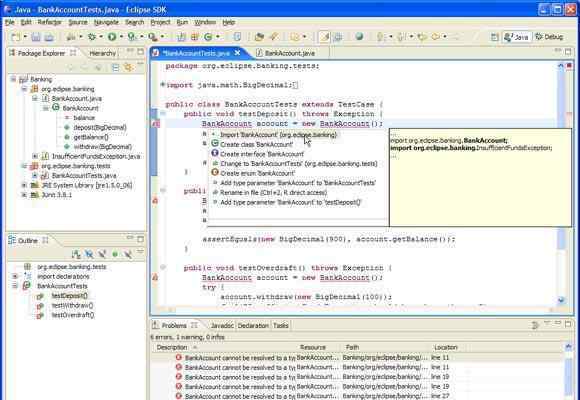Collapse the Banking project node
The height and width of the screenshot is (400, 580).
click(13, 79)
